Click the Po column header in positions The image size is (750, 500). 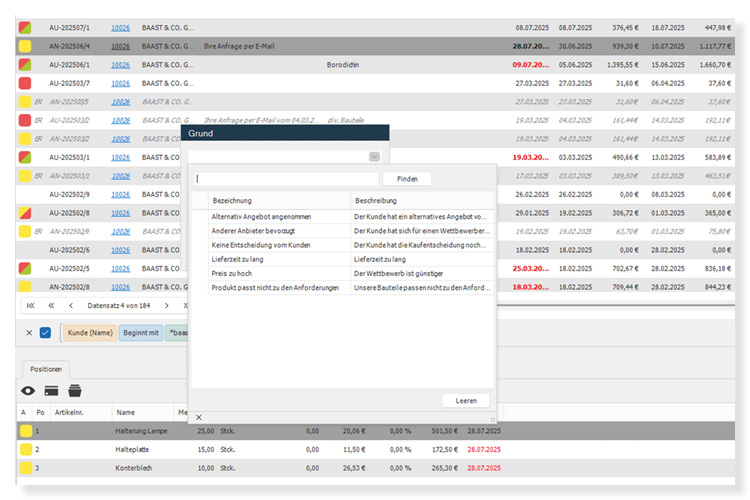(x=41, y=412)
